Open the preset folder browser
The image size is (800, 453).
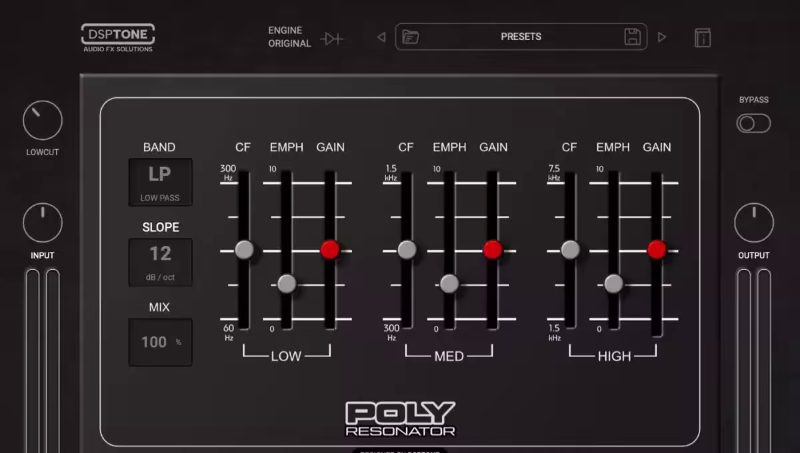[410, 37]
